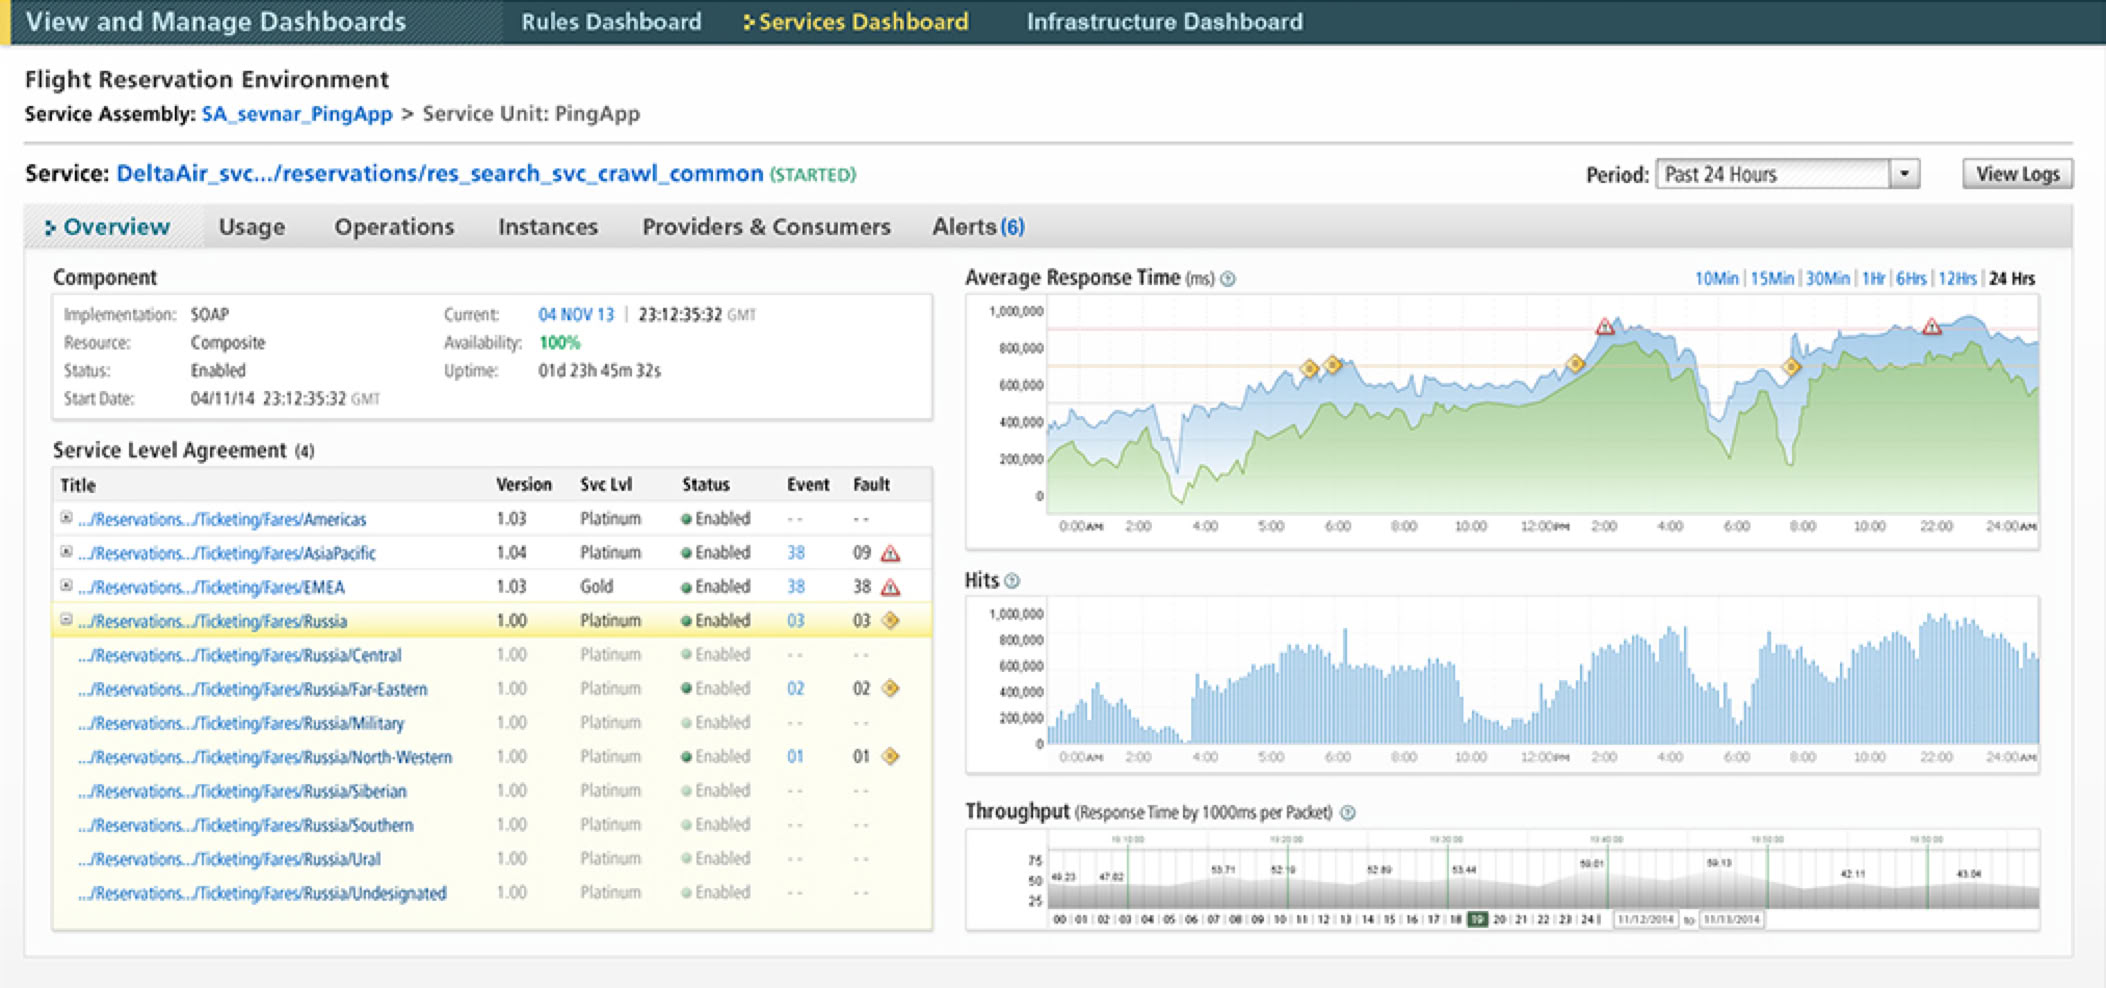Click the View Logs button
The image size is (2106, 988).
[2017, 174]
